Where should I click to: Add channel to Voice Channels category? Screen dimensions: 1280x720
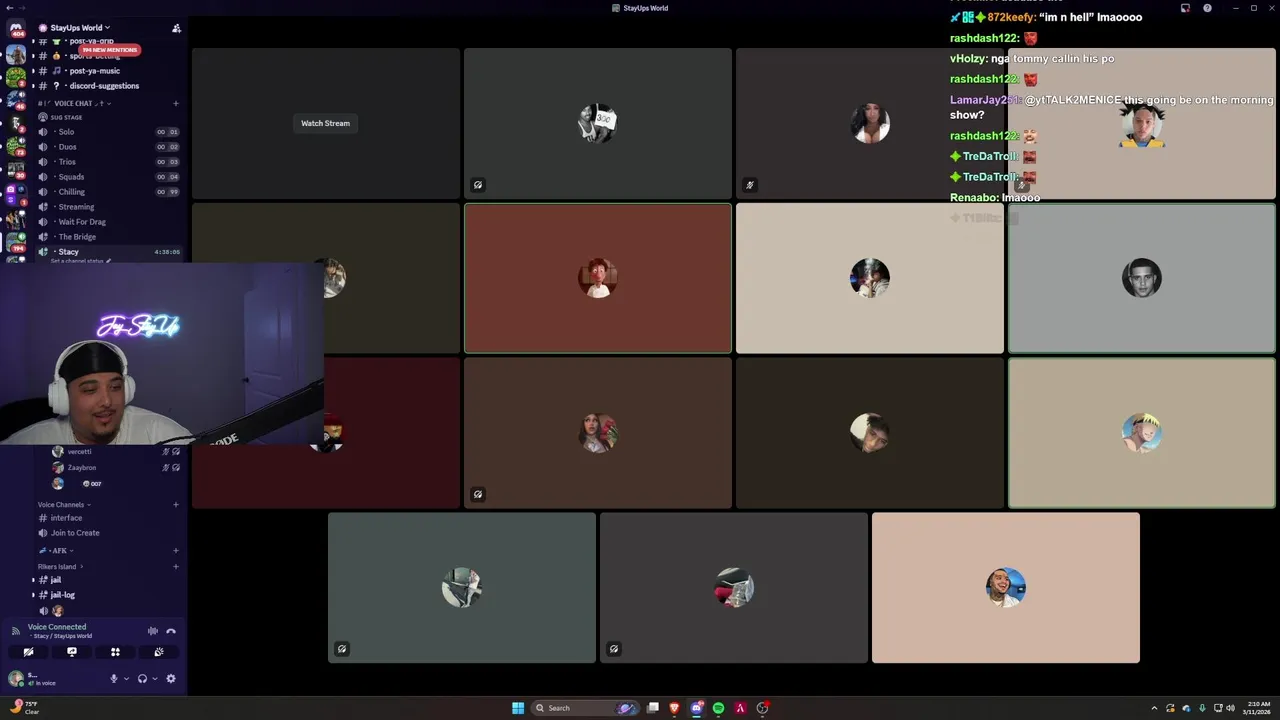[x=176, y=505]
